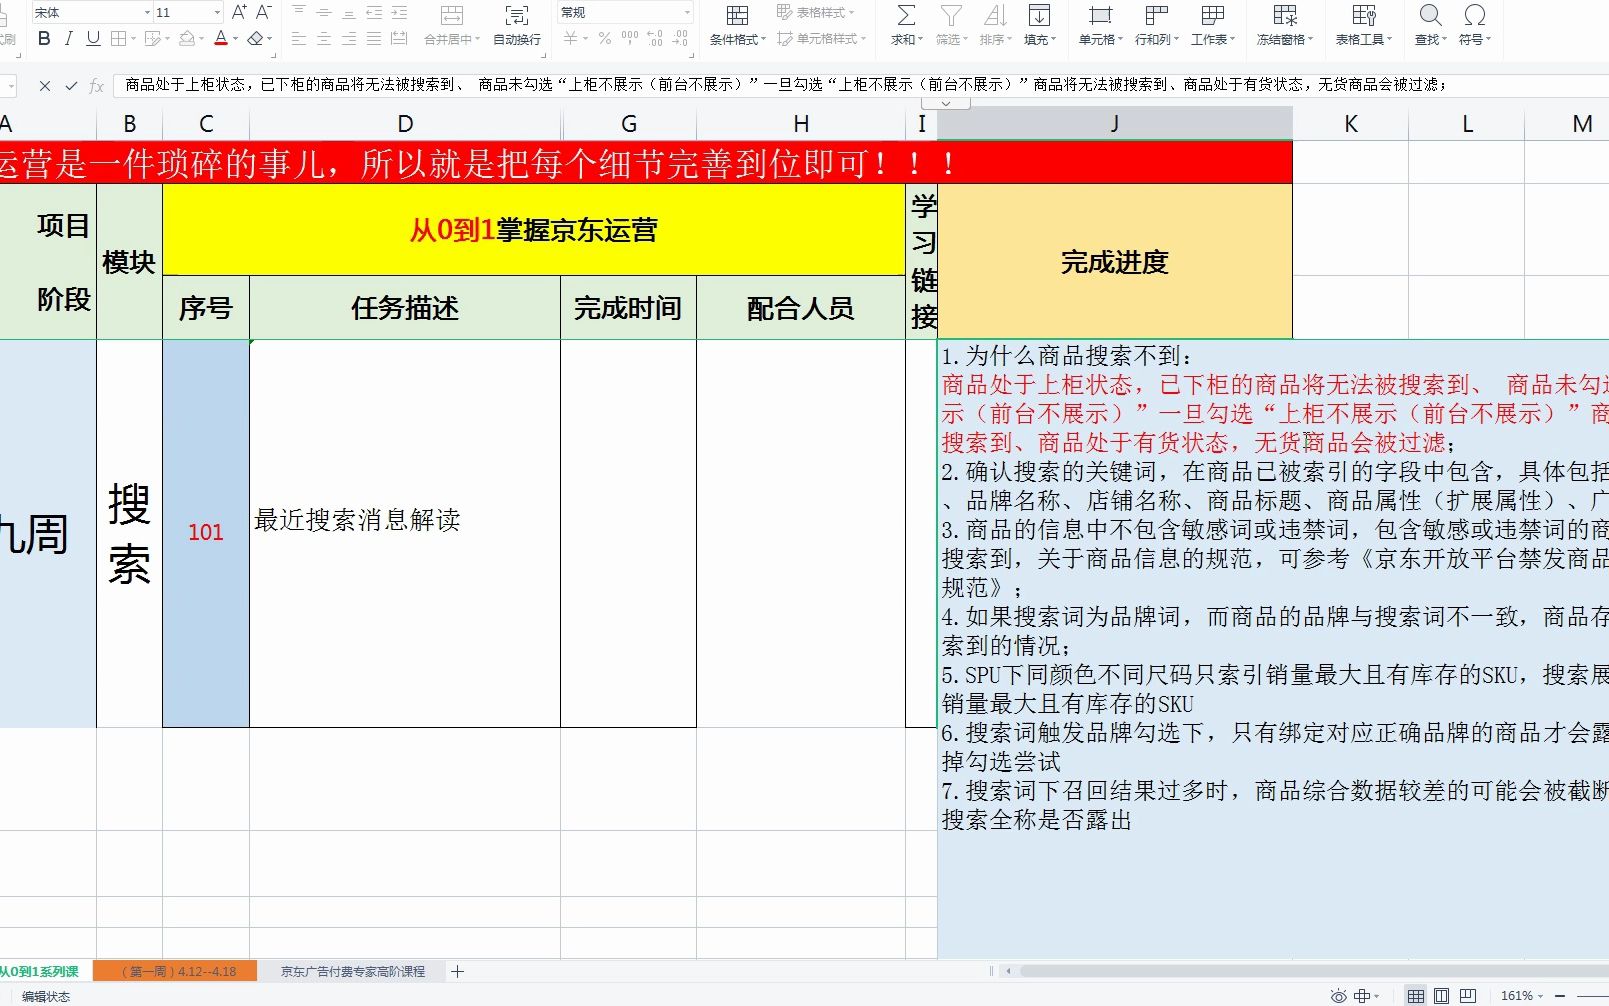Apply the thousands separator style
The height and width of the screenshot is (1006, 1609).
[x=630, y=38]
